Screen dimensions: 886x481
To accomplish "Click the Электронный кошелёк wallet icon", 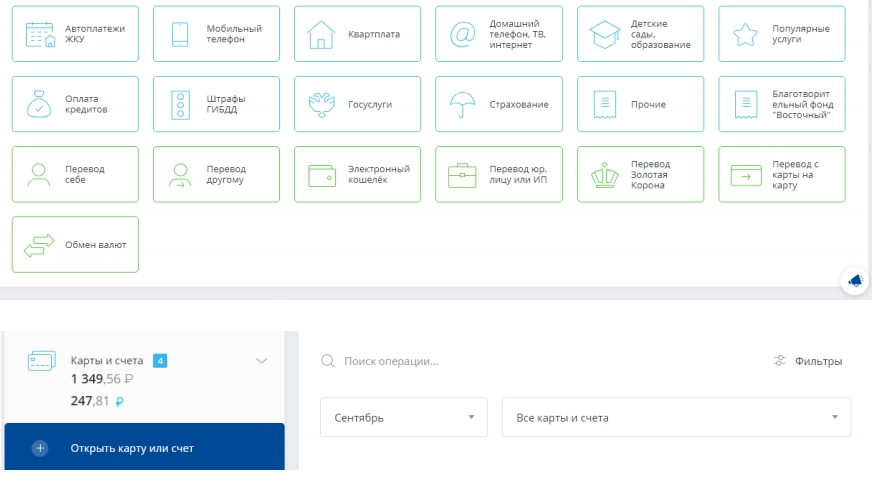I will tap(321, 174).
